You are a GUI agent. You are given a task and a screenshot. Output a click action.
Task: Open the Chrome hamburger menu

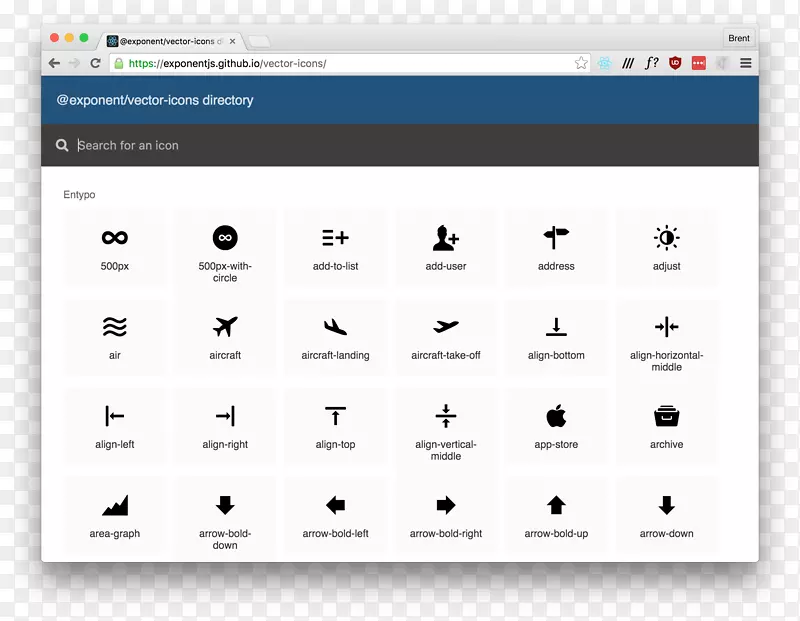(x=746, y=63)
